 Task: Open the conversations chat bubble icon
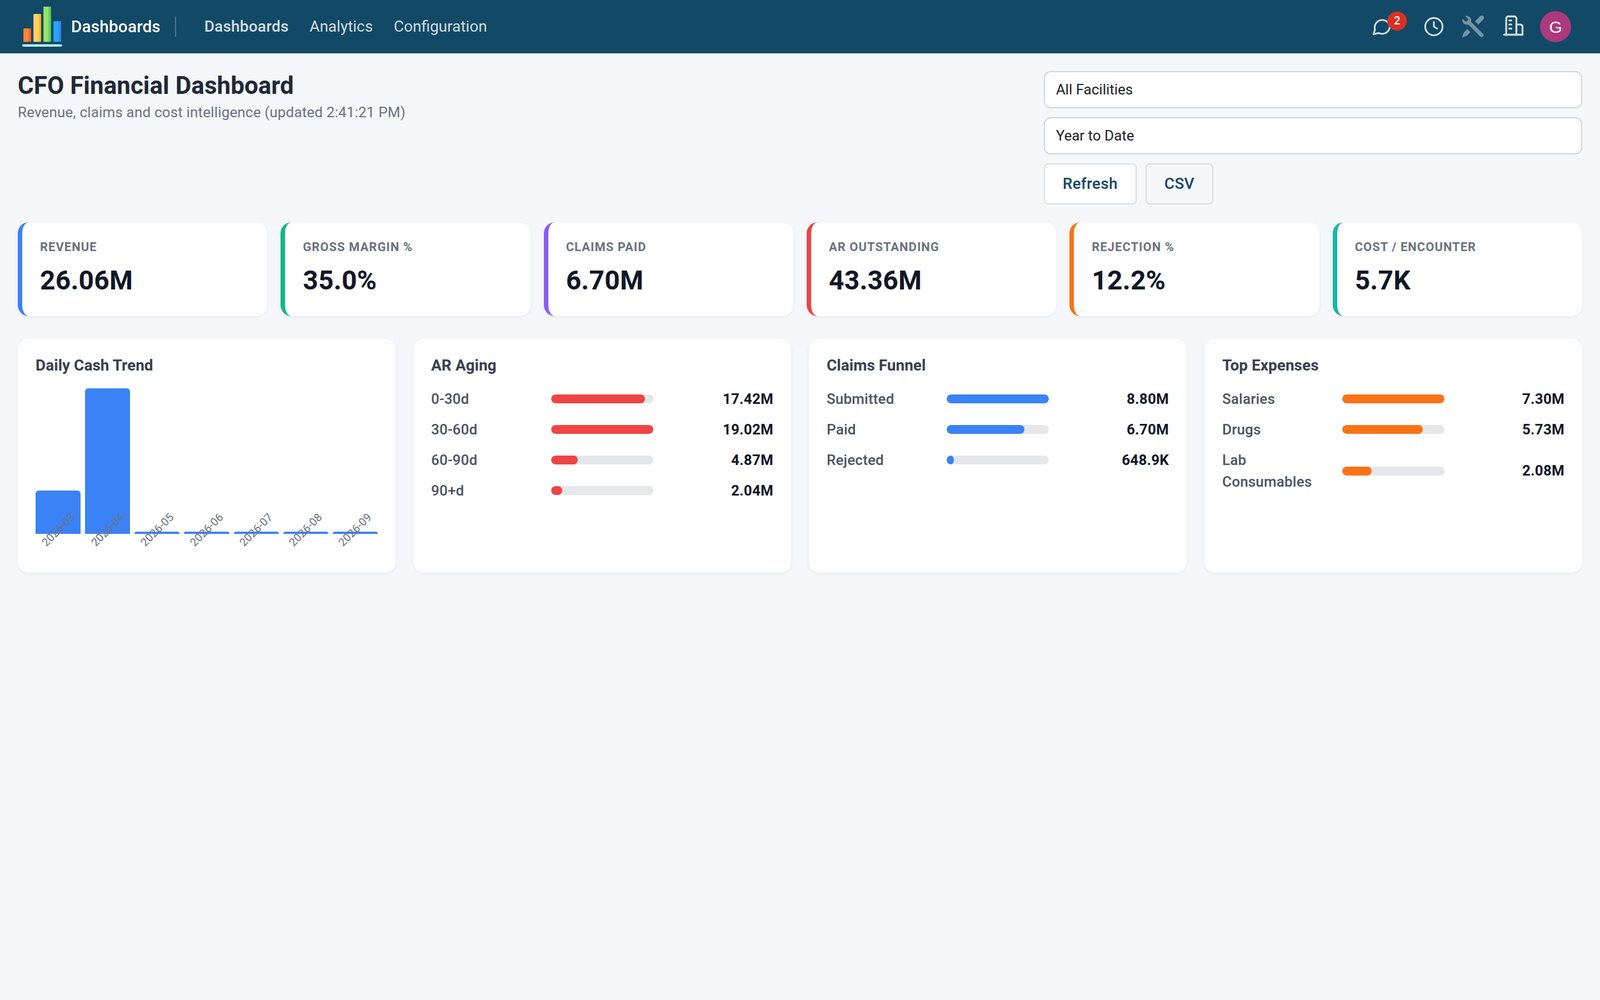(x=1382, y=27)
